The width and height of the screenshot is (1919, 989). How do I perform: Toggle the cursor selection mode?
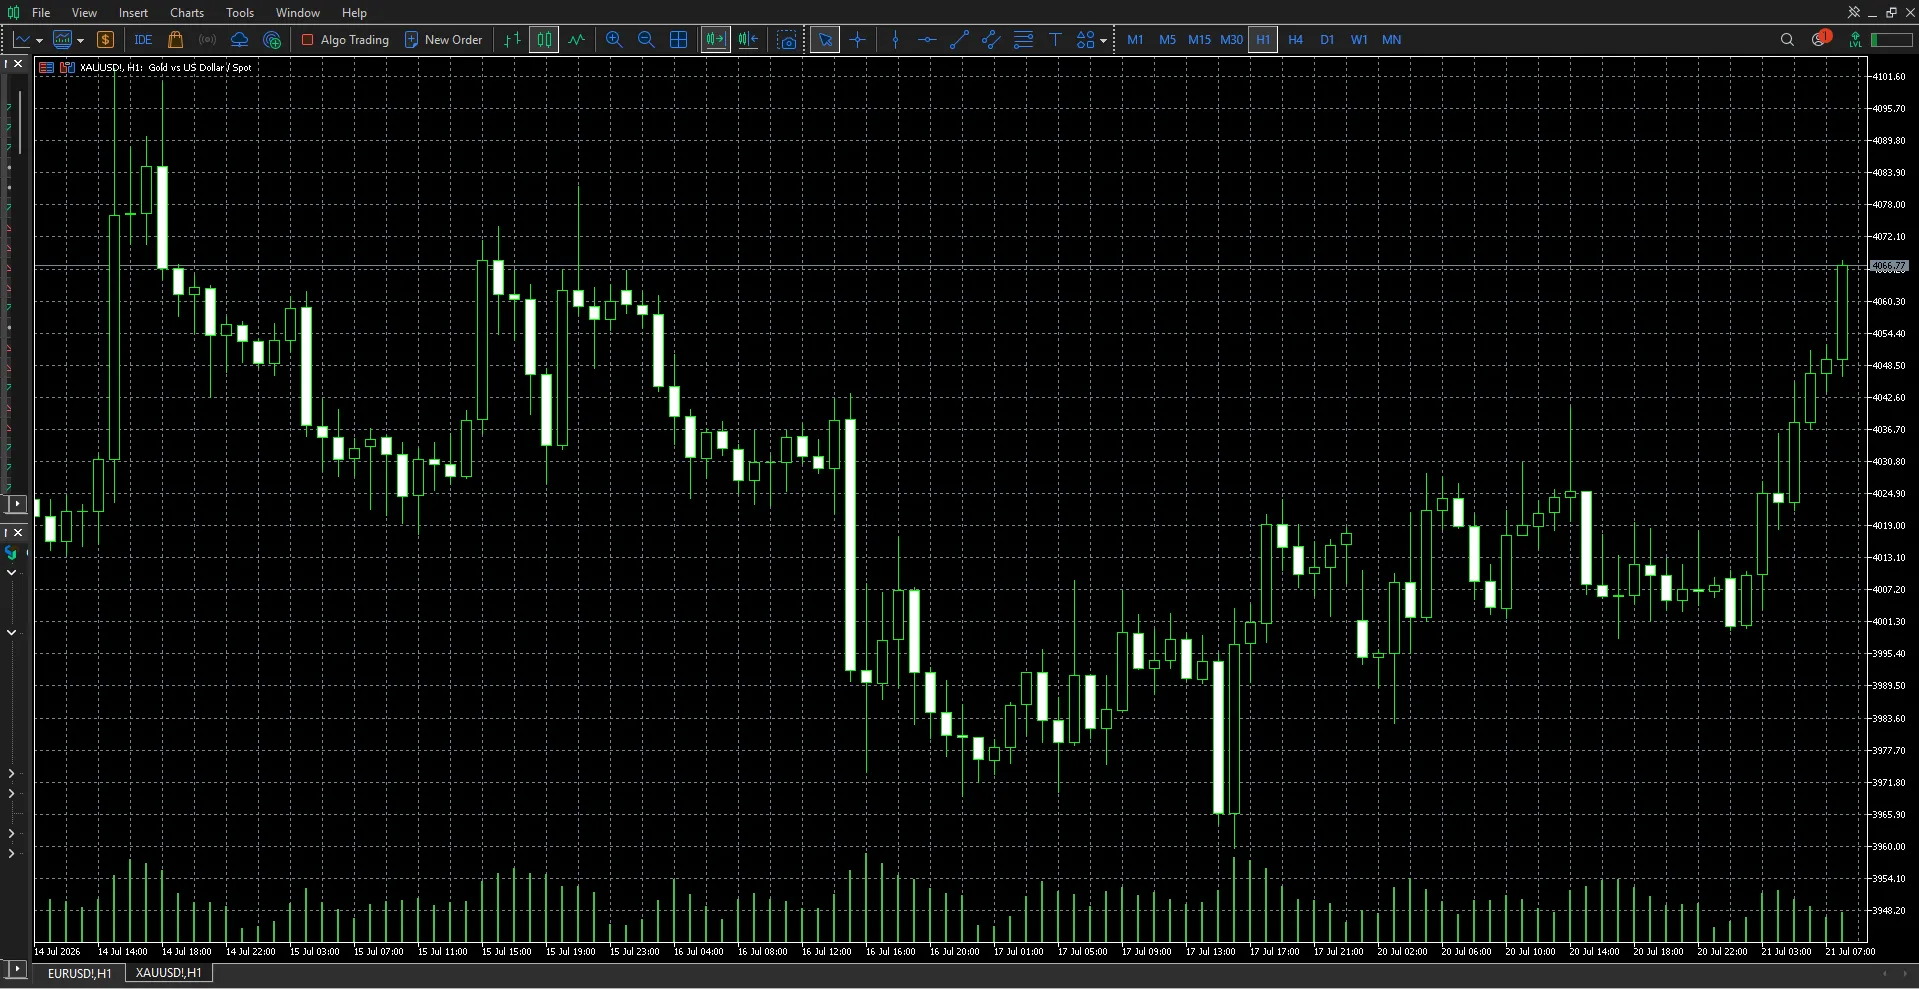(x=825, y=40)
